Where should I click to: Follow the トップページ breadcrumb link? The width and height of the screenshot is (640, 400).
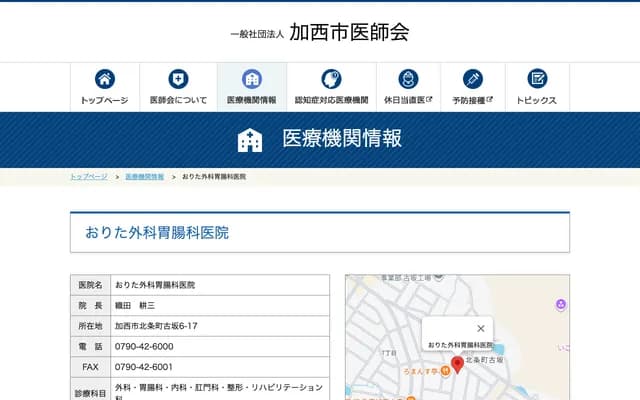click(89, 176)
